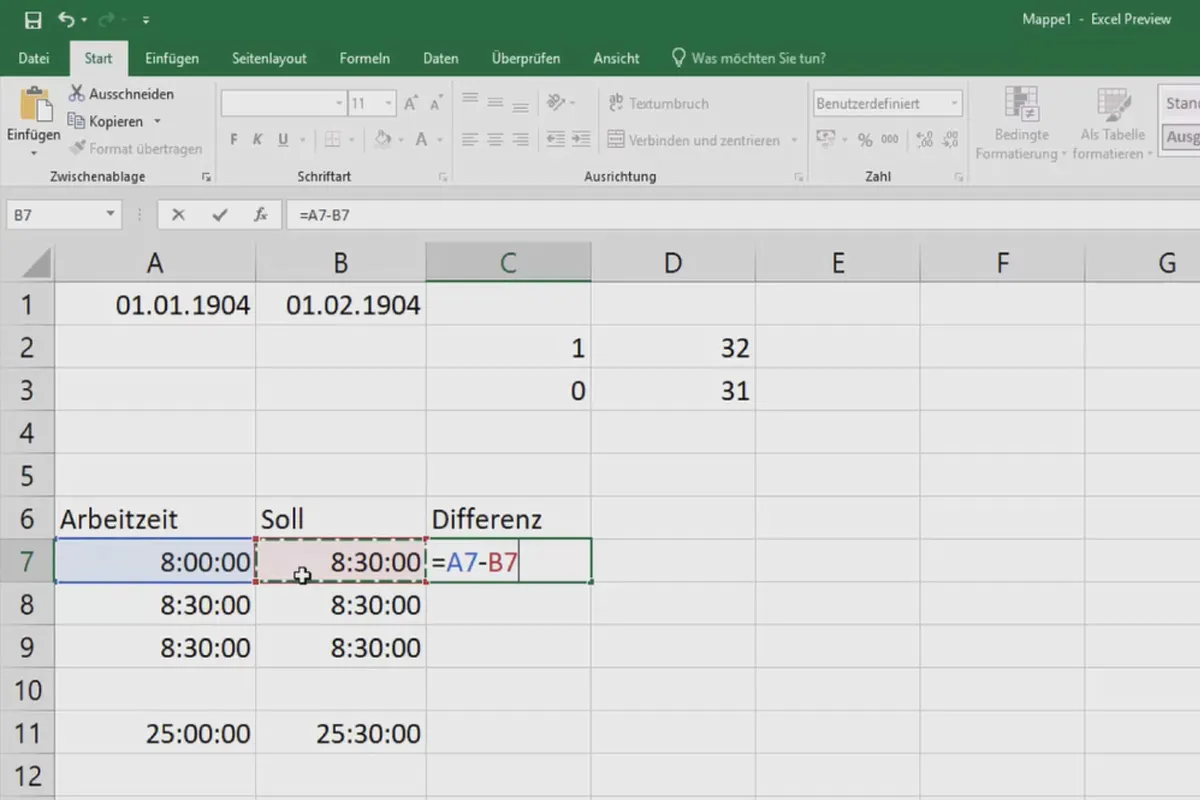Toggle Textumbruch wrap text

659,103
